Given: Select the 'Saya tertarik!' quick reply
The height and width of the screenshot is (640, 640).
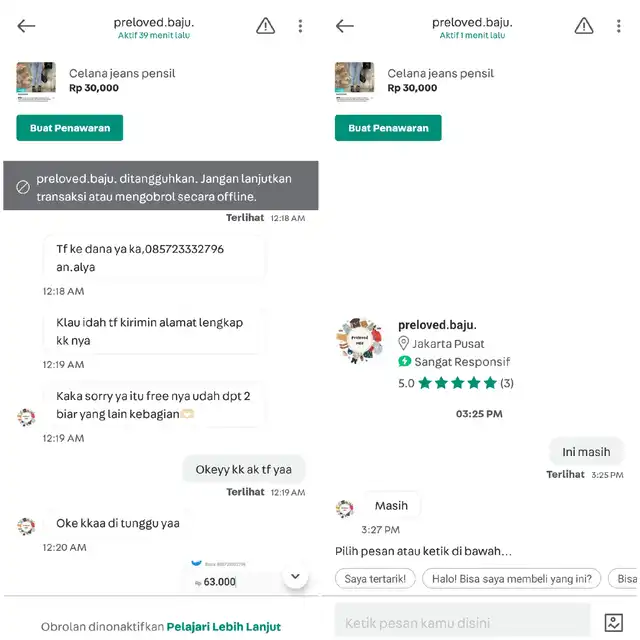Looking at the screenshot, I should point(375,578).
